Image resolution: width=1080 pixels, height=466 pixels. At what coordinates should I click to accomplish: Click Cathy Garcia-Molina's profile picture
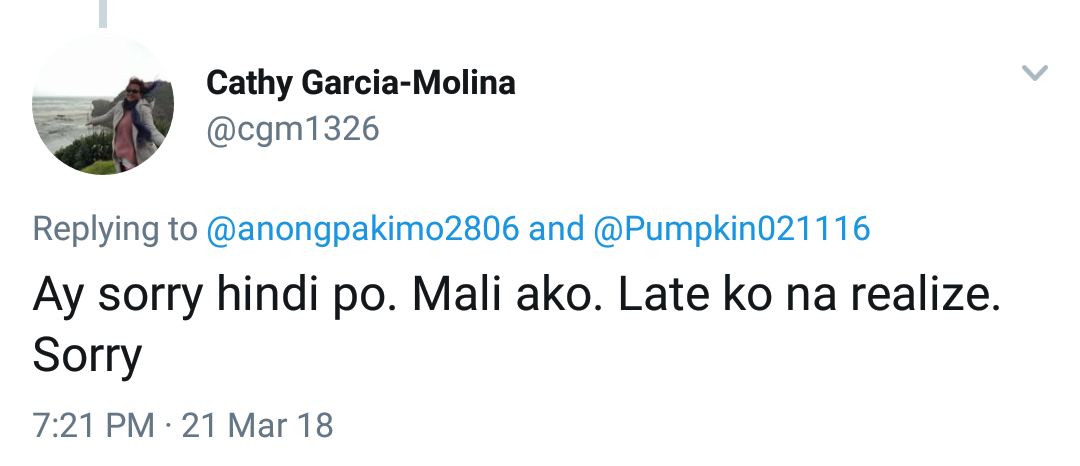(102, 105)
